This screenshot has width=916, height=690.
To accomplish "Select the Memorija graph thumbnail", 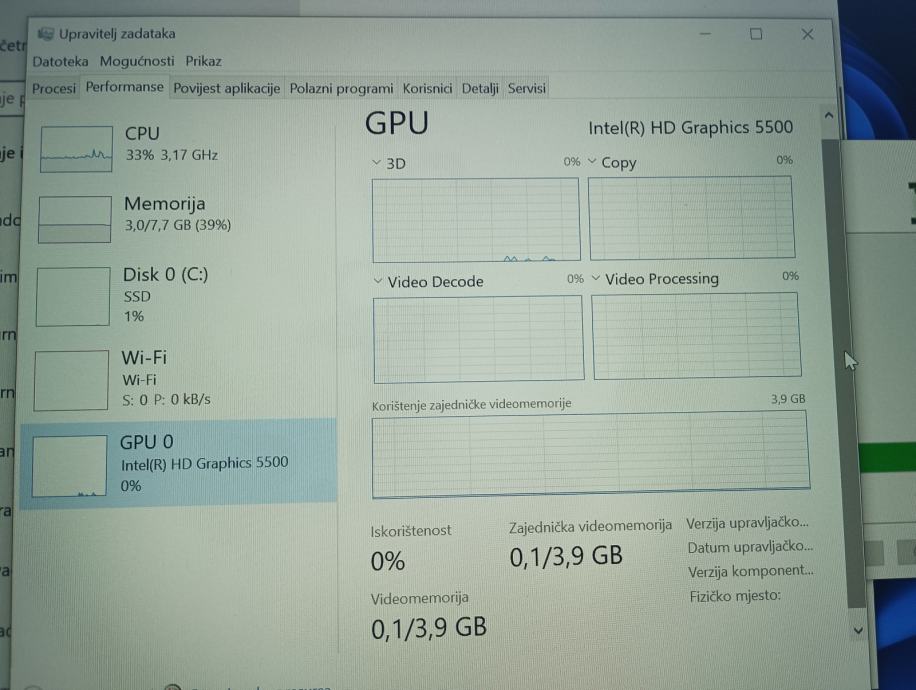I will [75, 219].
